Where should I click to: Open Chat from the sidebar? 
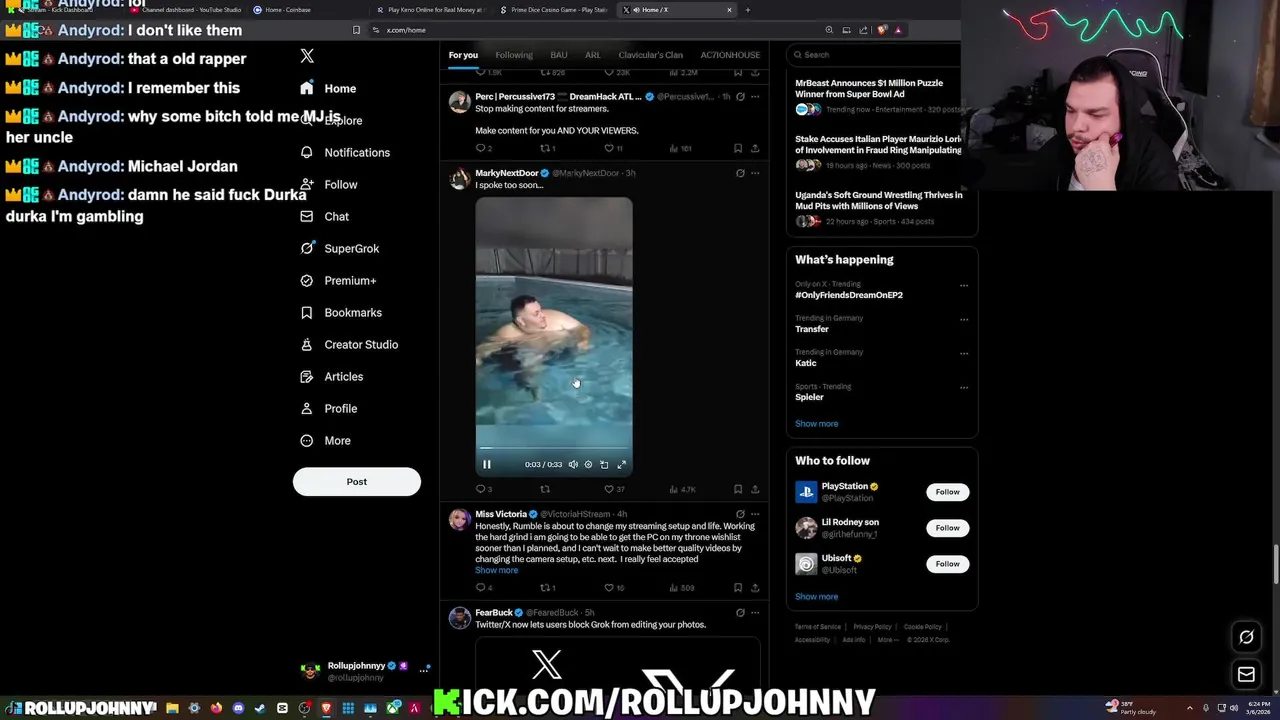(324, 216)
